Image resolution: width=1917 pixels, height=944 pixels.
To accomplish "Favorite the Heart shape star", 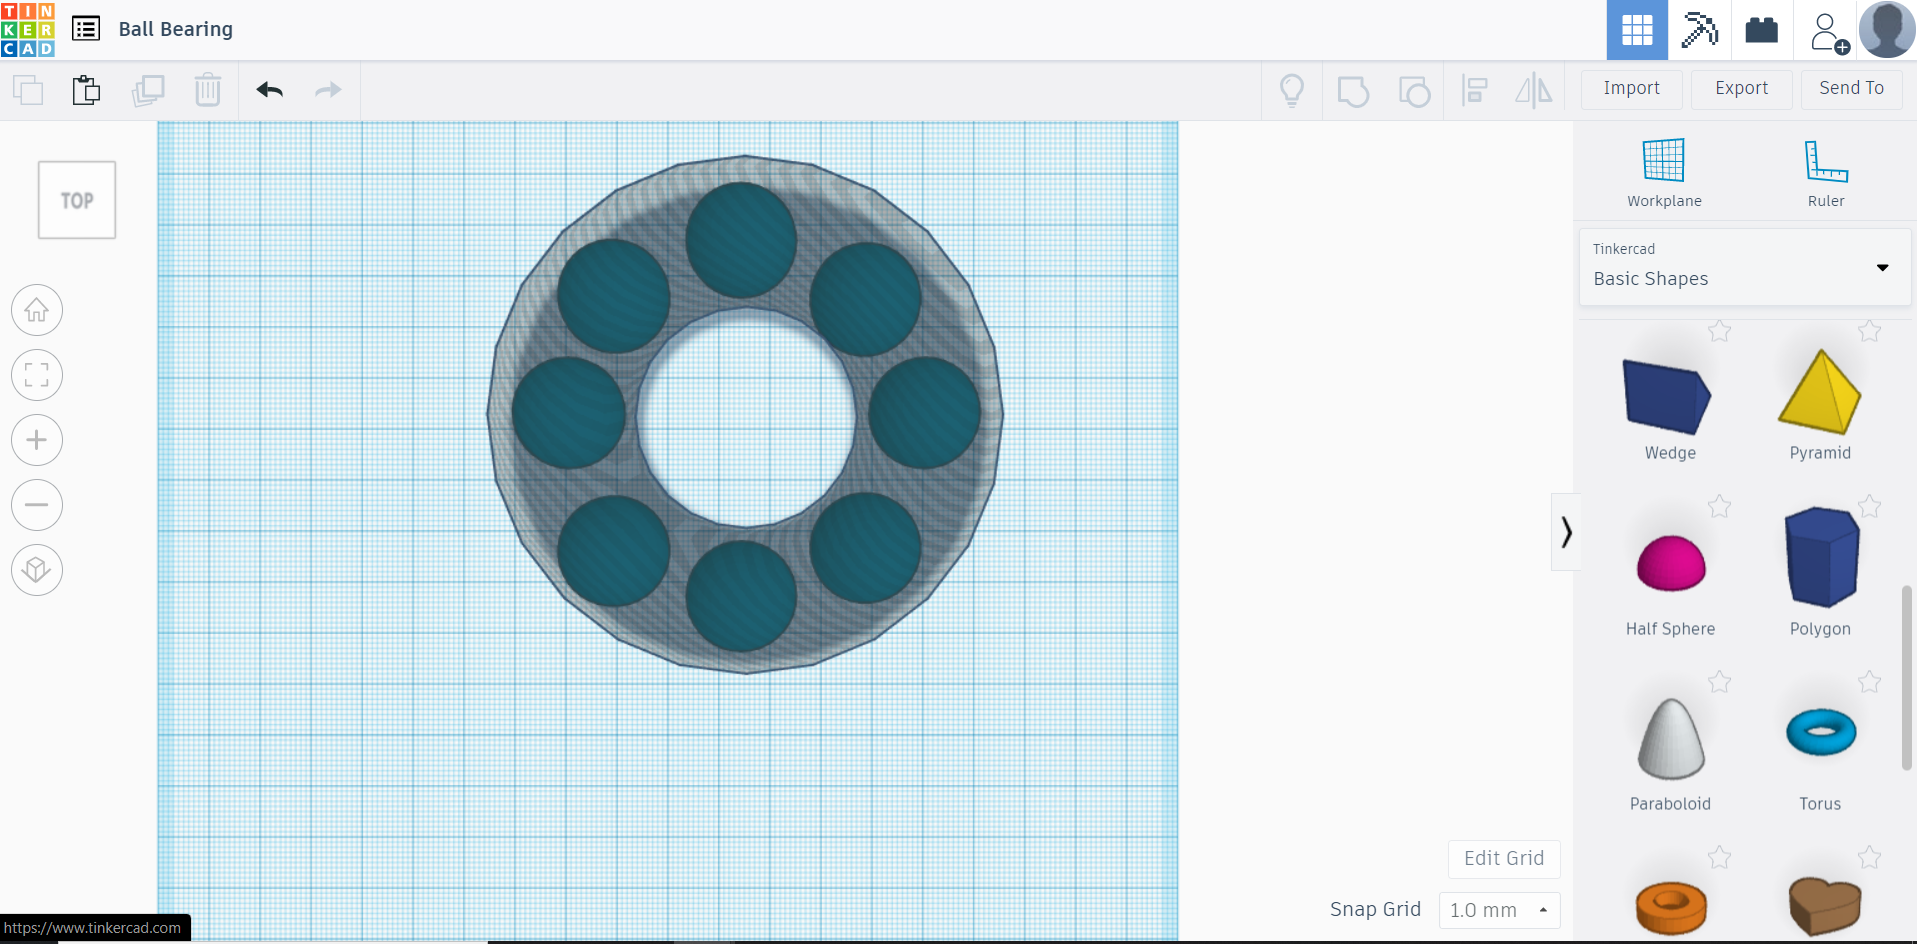I will click(1869, 857).
